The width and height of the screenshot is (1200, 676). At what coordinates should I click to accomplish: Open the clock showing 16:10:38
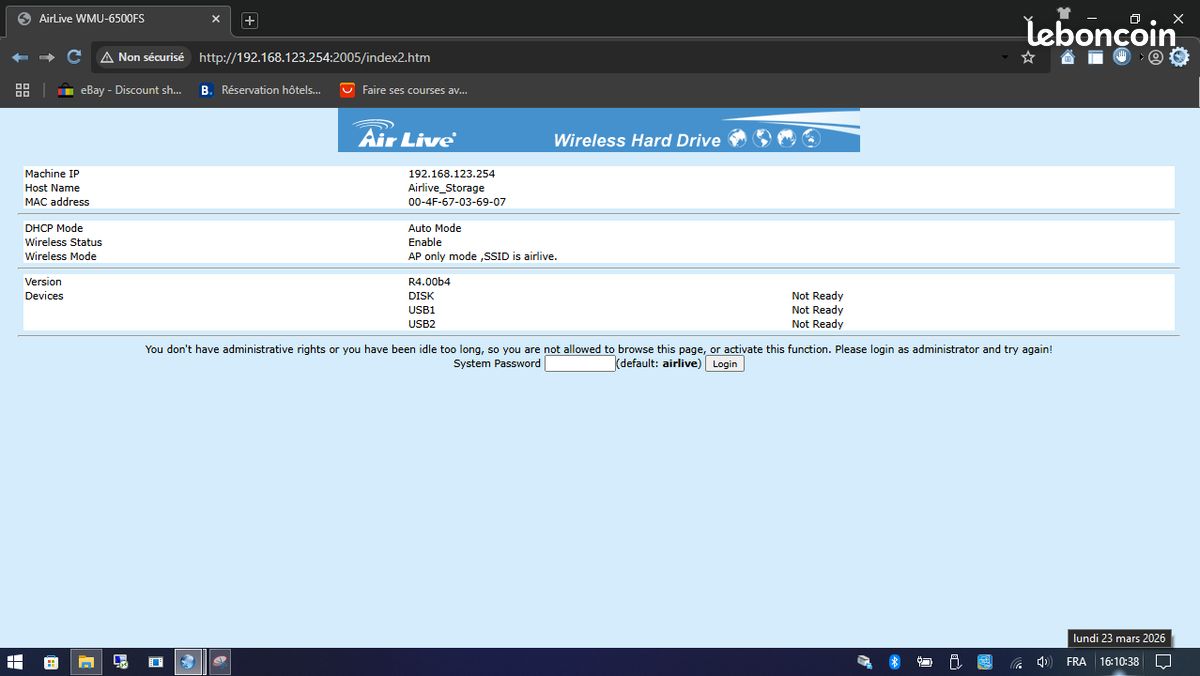pyautogui.click(x=1119, y=662)
